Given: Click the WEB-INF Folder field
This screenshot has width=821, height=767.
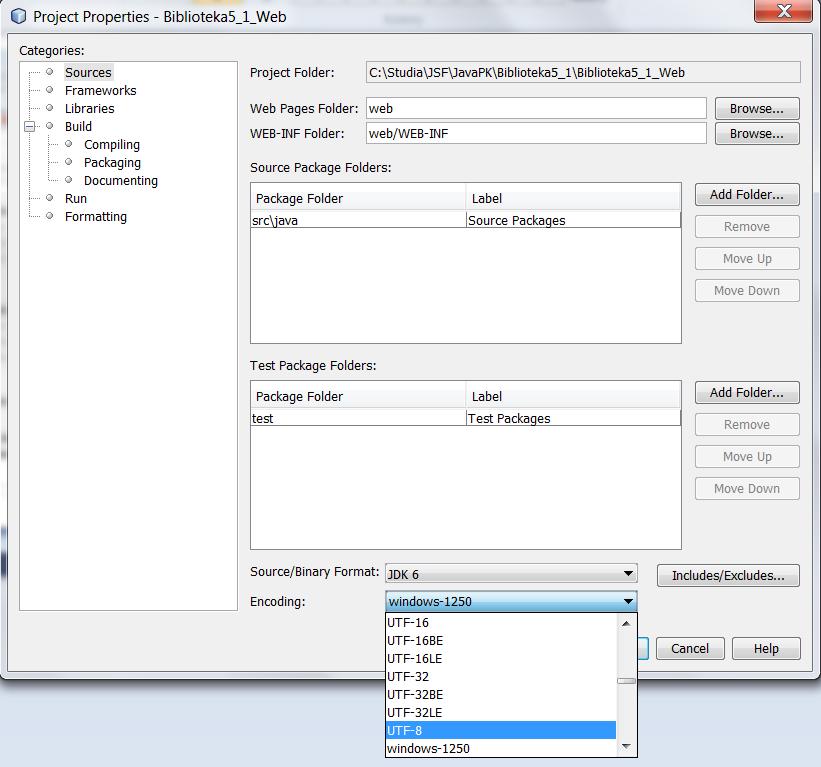Looking at the screenshot, I should pyautogui.click(x=536, y=134).
